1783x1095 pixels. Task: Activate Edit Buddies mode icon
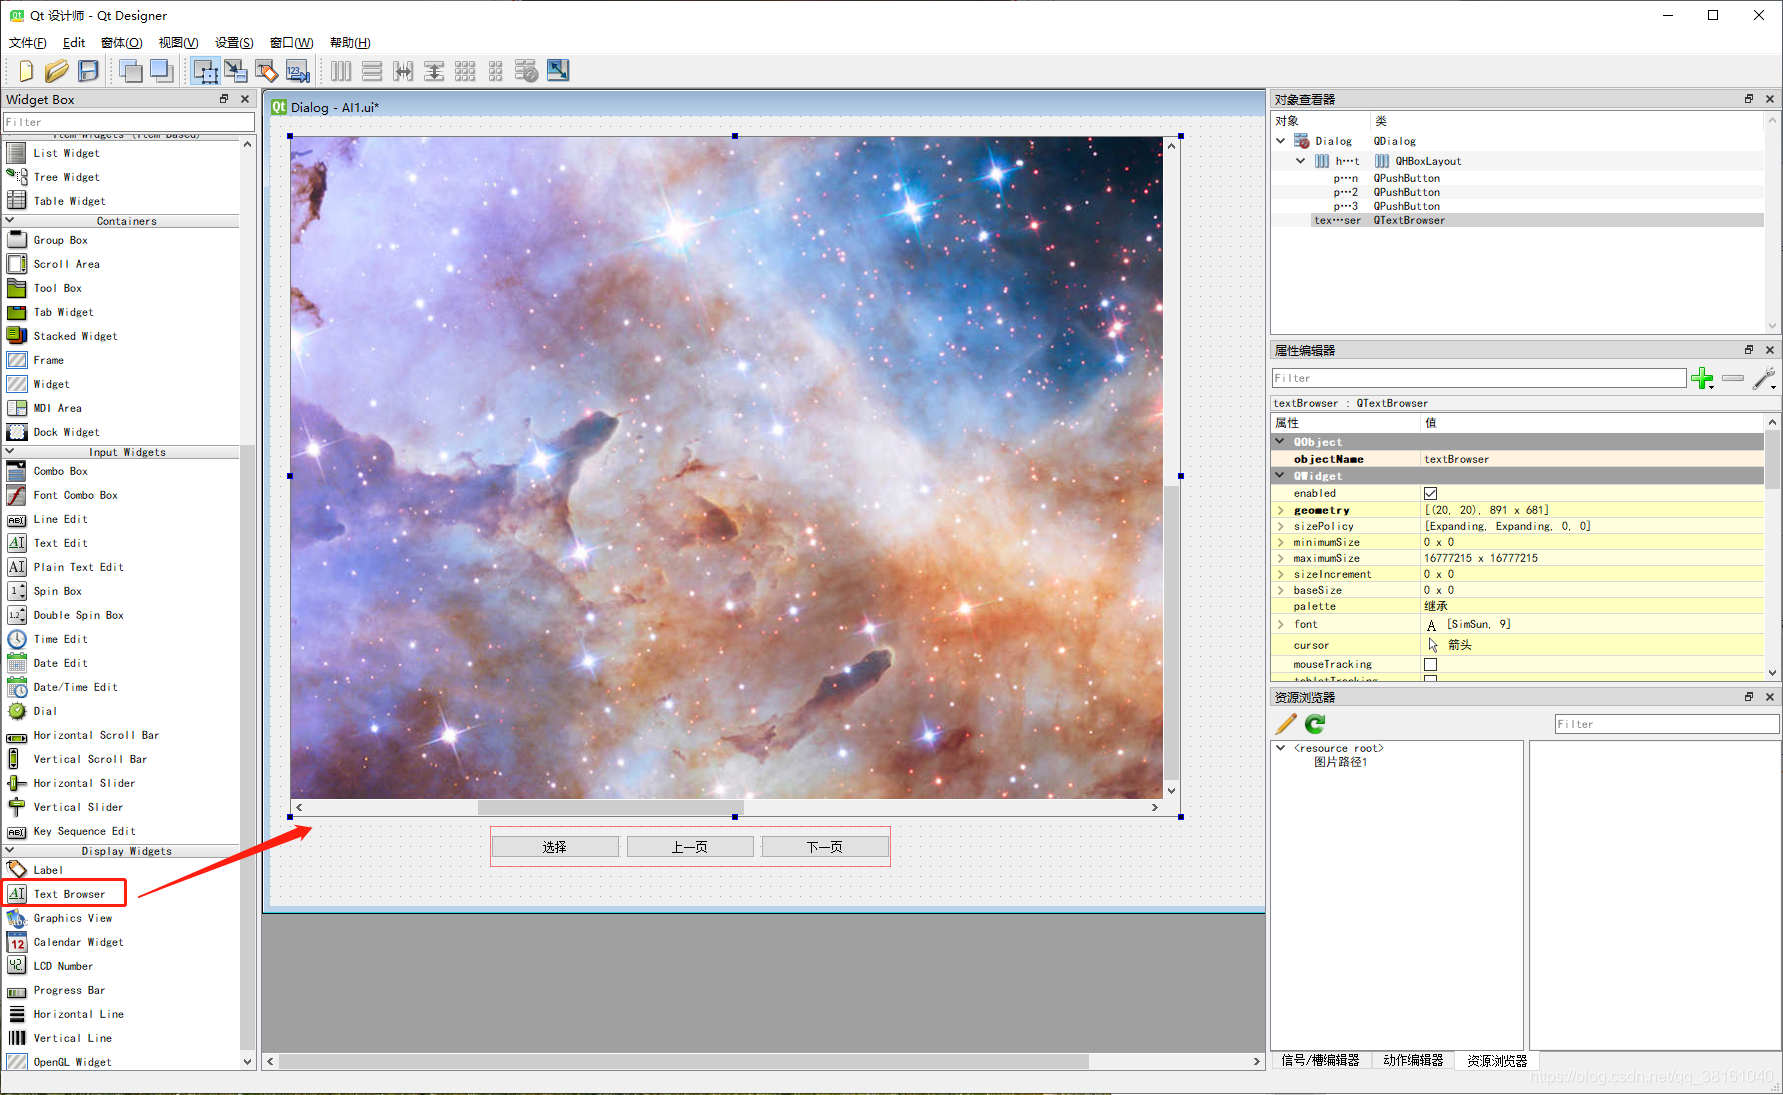[x=267, y=71]
